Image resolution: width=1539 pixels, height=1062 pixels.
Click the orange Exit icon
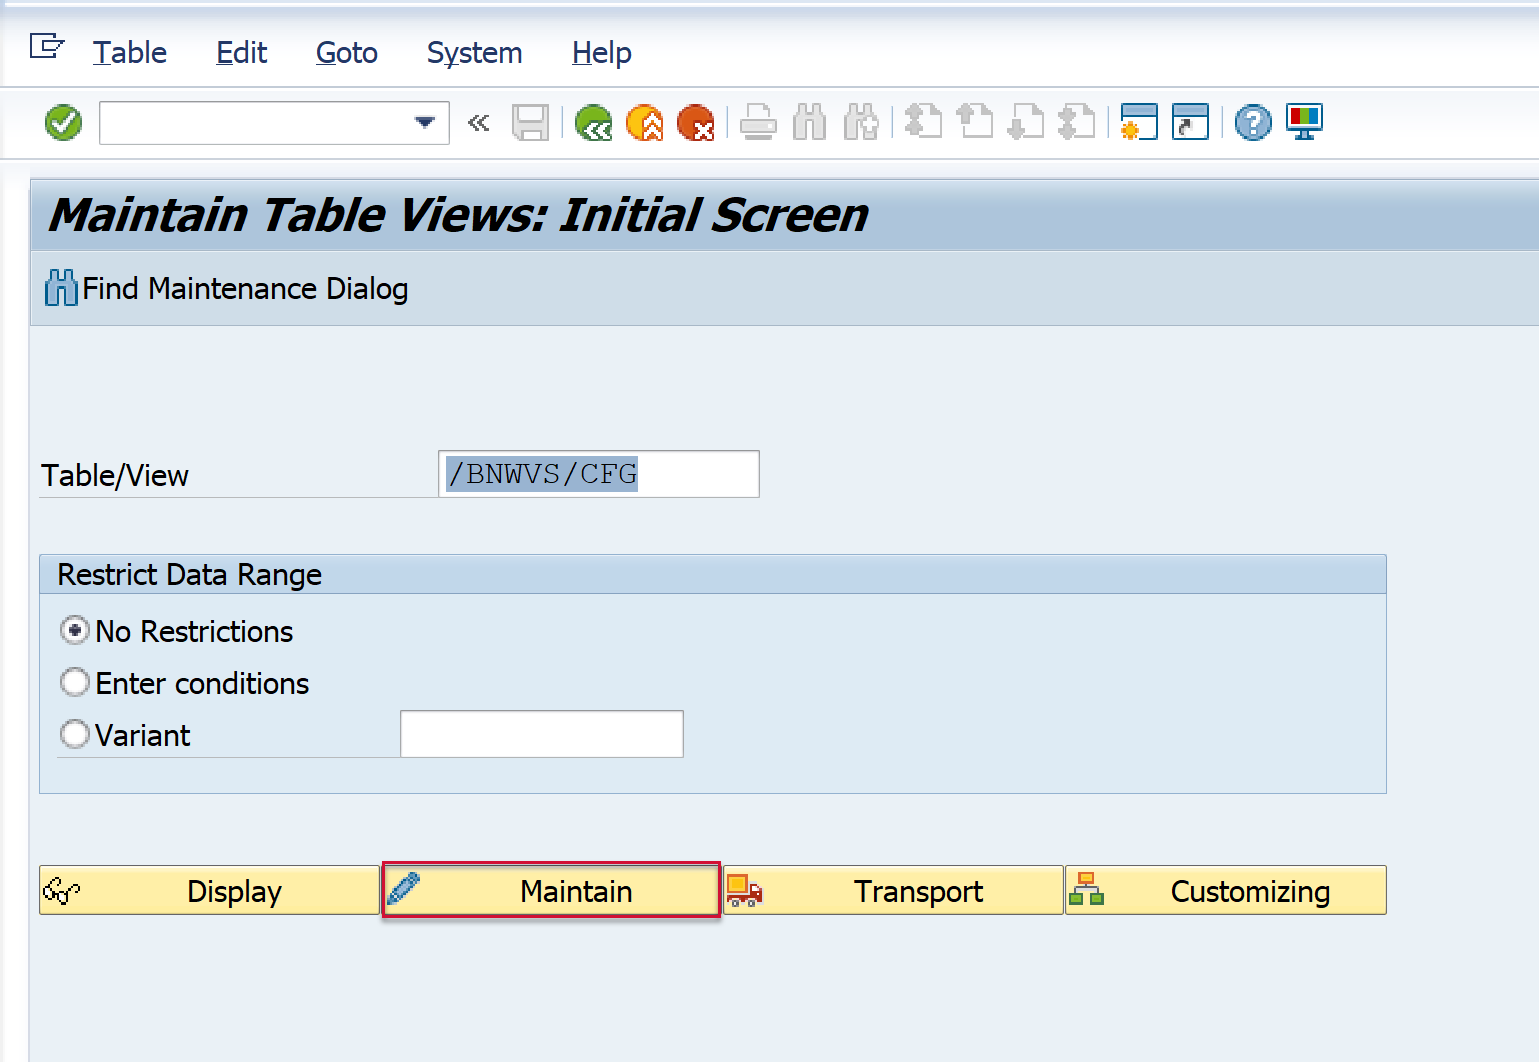(x=644, y=123)
